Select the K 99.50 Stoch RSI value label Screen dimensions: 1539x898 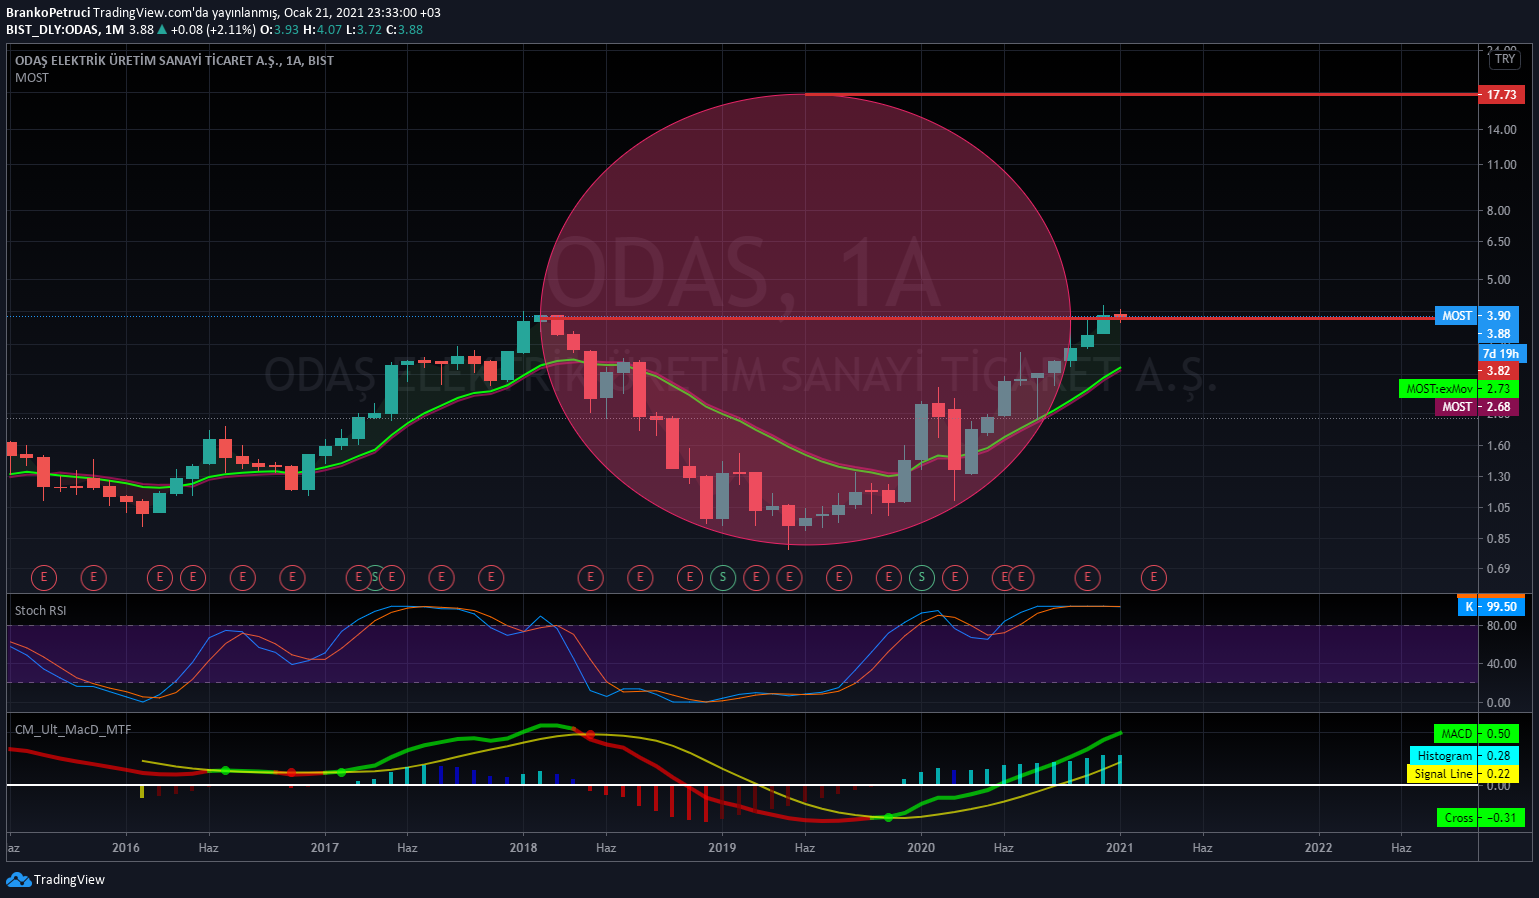coord(1491,607)
